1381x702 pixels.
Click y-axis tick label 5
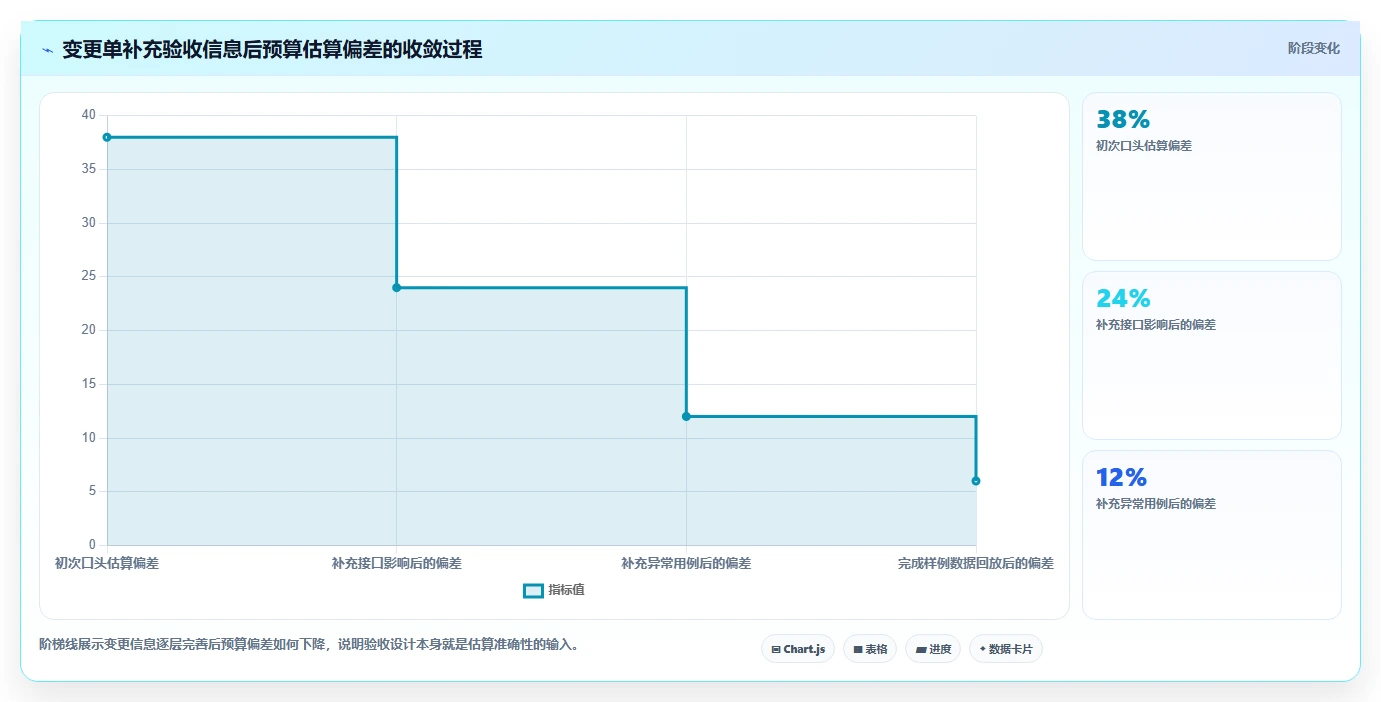pyautogui.click(x=92, y=491)
